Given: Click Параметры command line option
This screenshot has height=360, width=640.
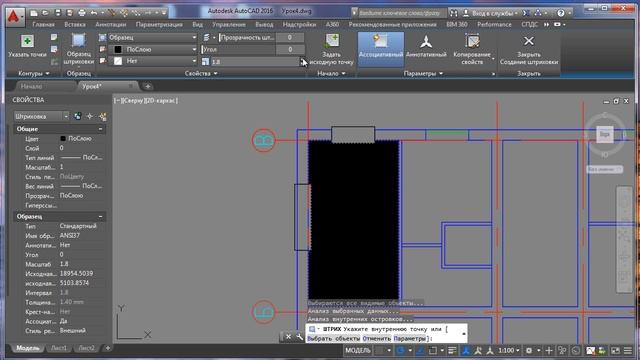Looking at the screenshot, I should coord(409,339).
